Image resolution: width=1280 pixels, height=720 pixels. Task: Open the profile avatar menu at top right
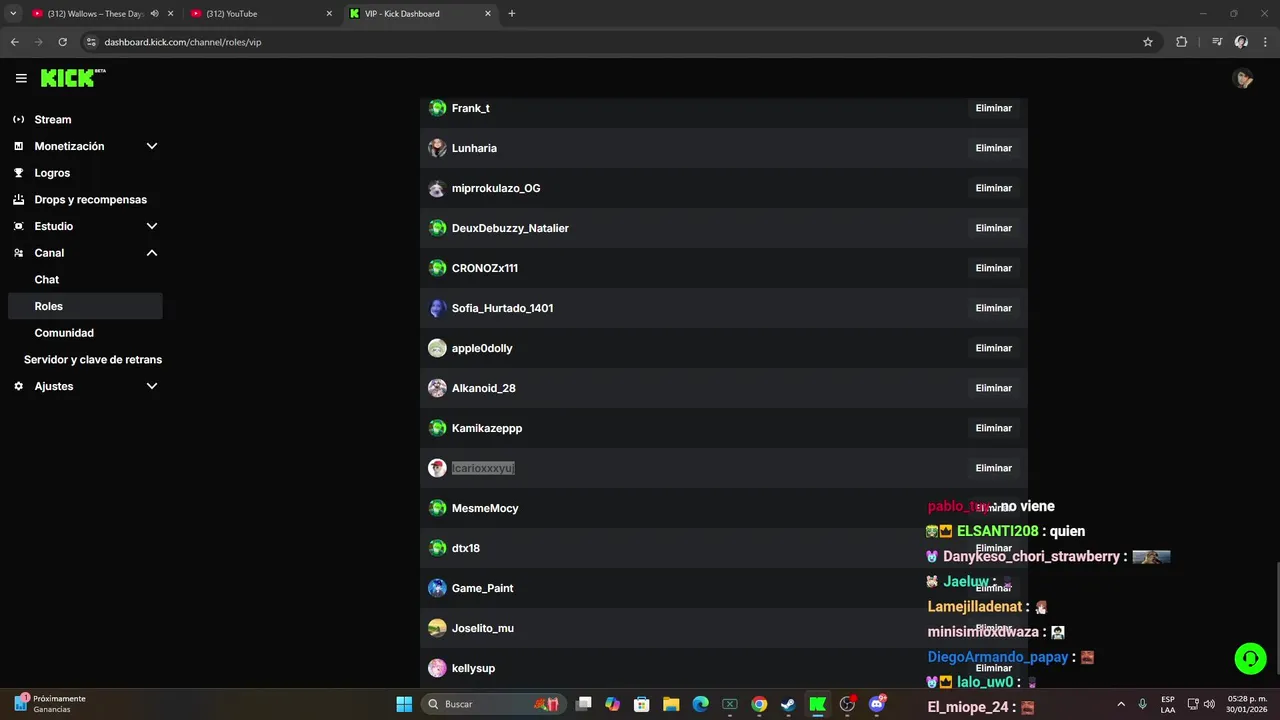pyautogui.click(x=1243, y=78)
